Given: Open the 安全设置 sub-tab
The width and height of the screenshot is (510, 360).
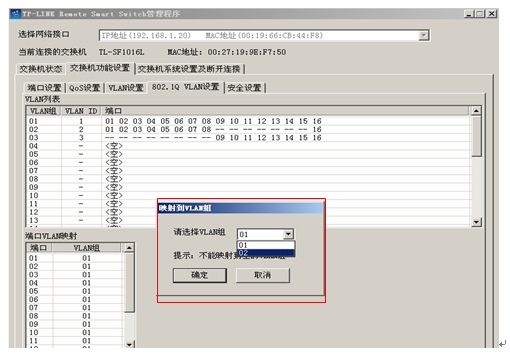Looking at the screenshot, I should (244, 88).
